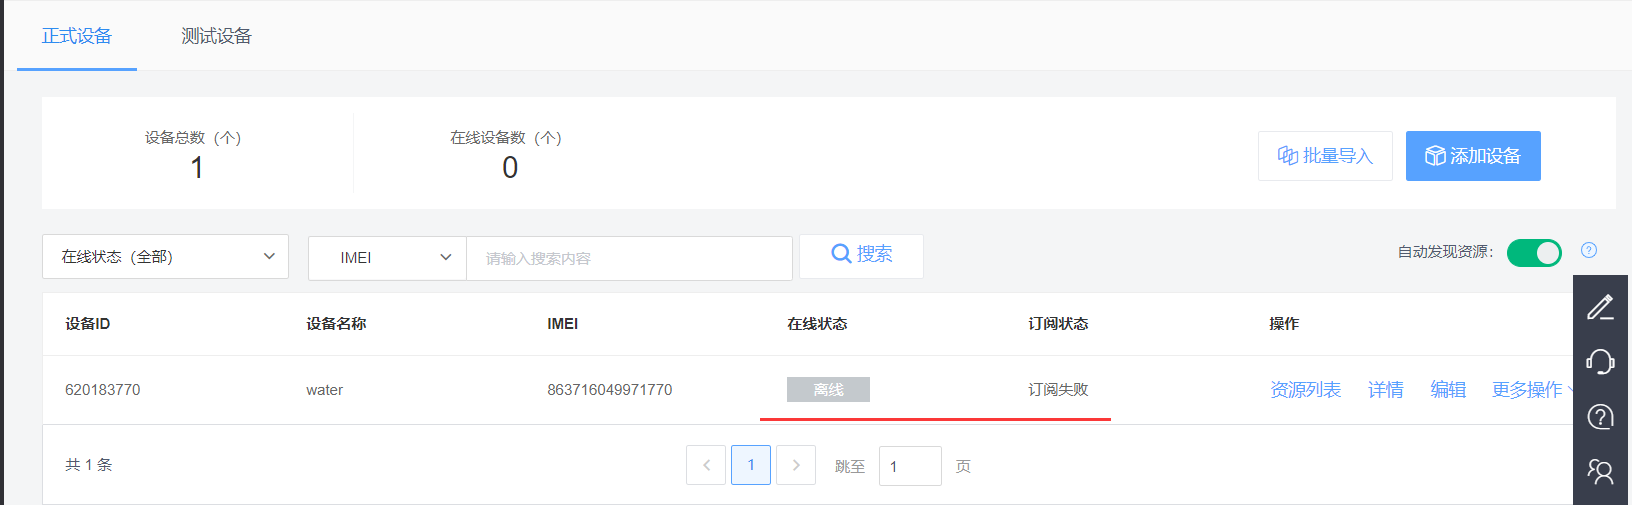Click the 订阅失败 status text

[x=1058, y=390]
